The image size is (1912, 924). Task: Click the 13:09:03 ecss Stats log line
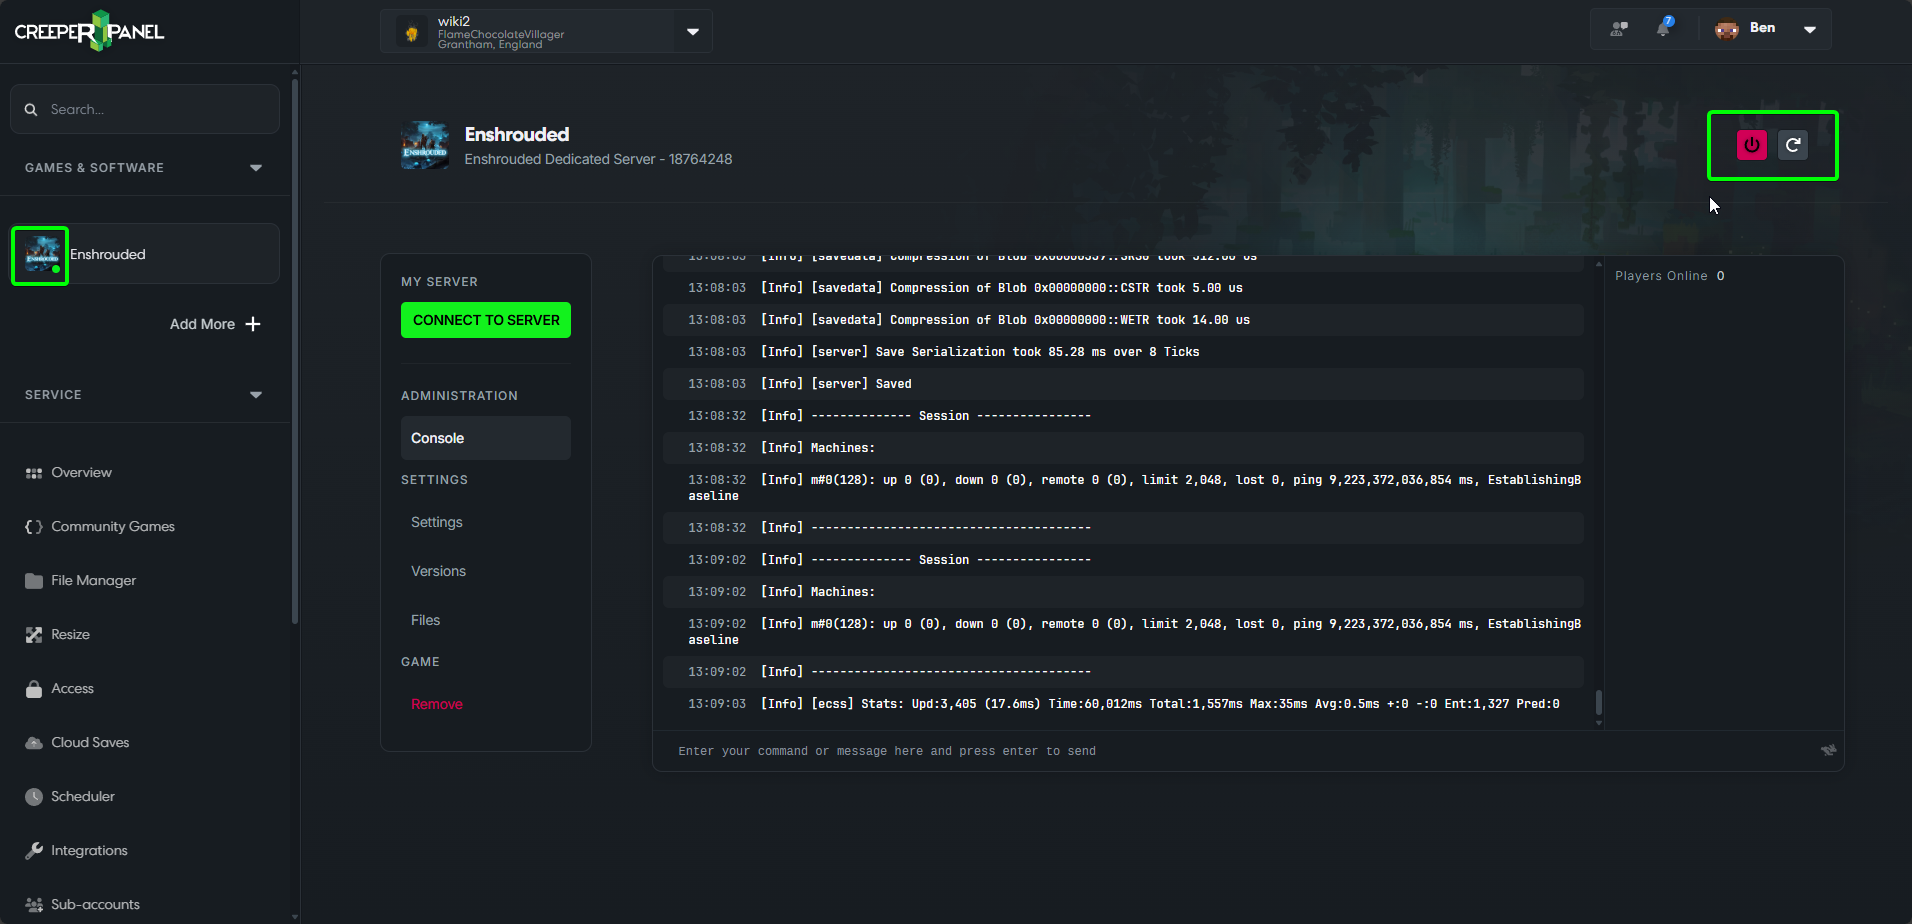point(1123,704)
